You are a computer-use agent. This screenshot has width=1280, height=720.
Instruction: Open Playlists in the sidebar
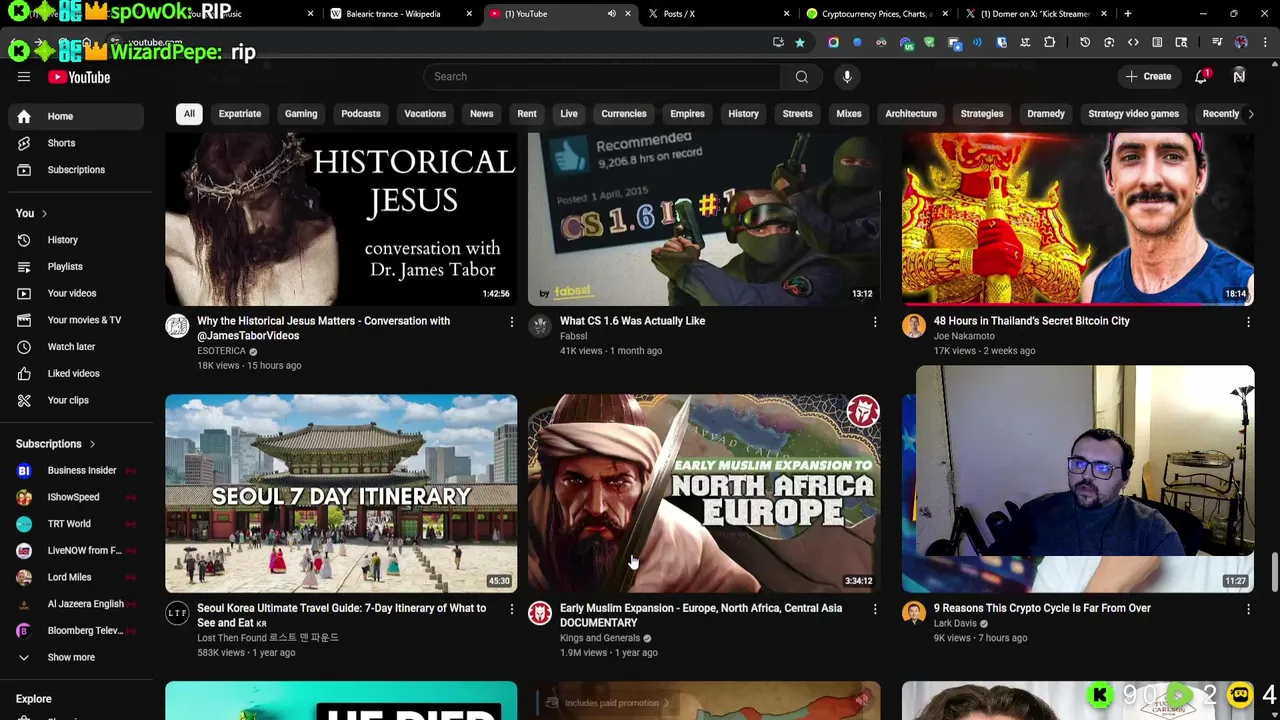tap(76, 267)
